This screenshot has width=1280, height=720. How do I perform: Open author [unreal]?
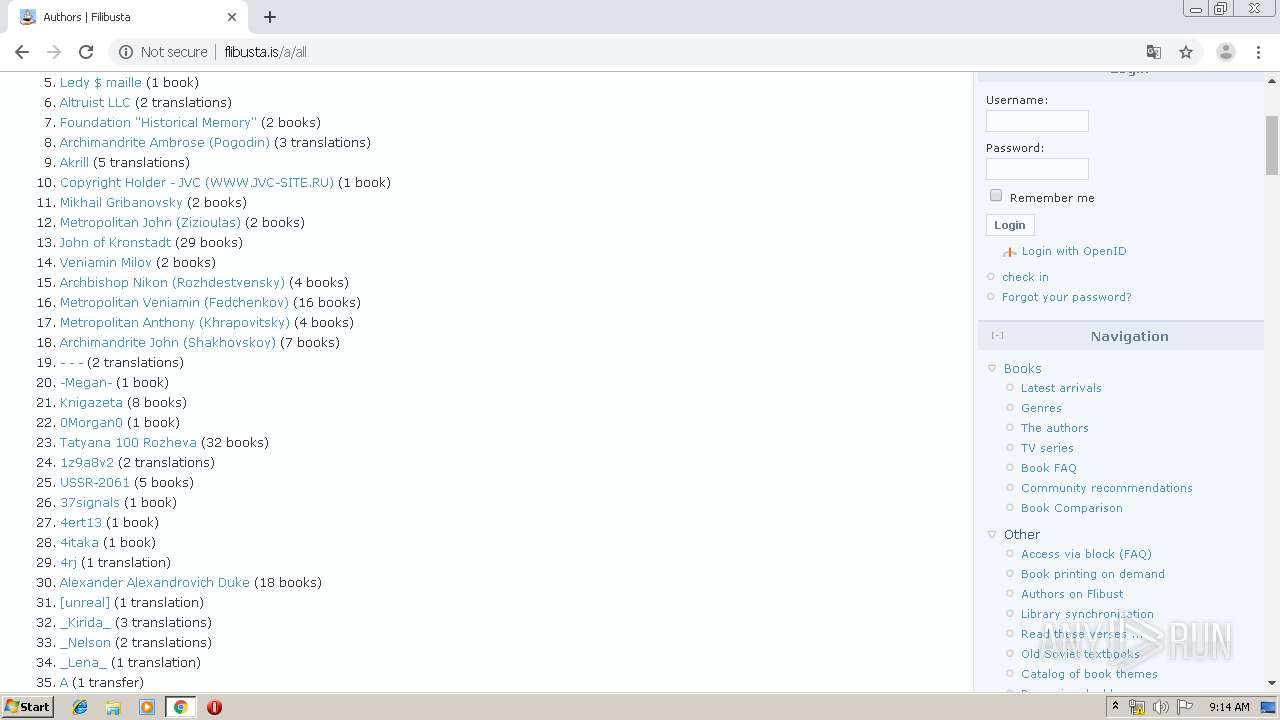click(x=85, y=602)
